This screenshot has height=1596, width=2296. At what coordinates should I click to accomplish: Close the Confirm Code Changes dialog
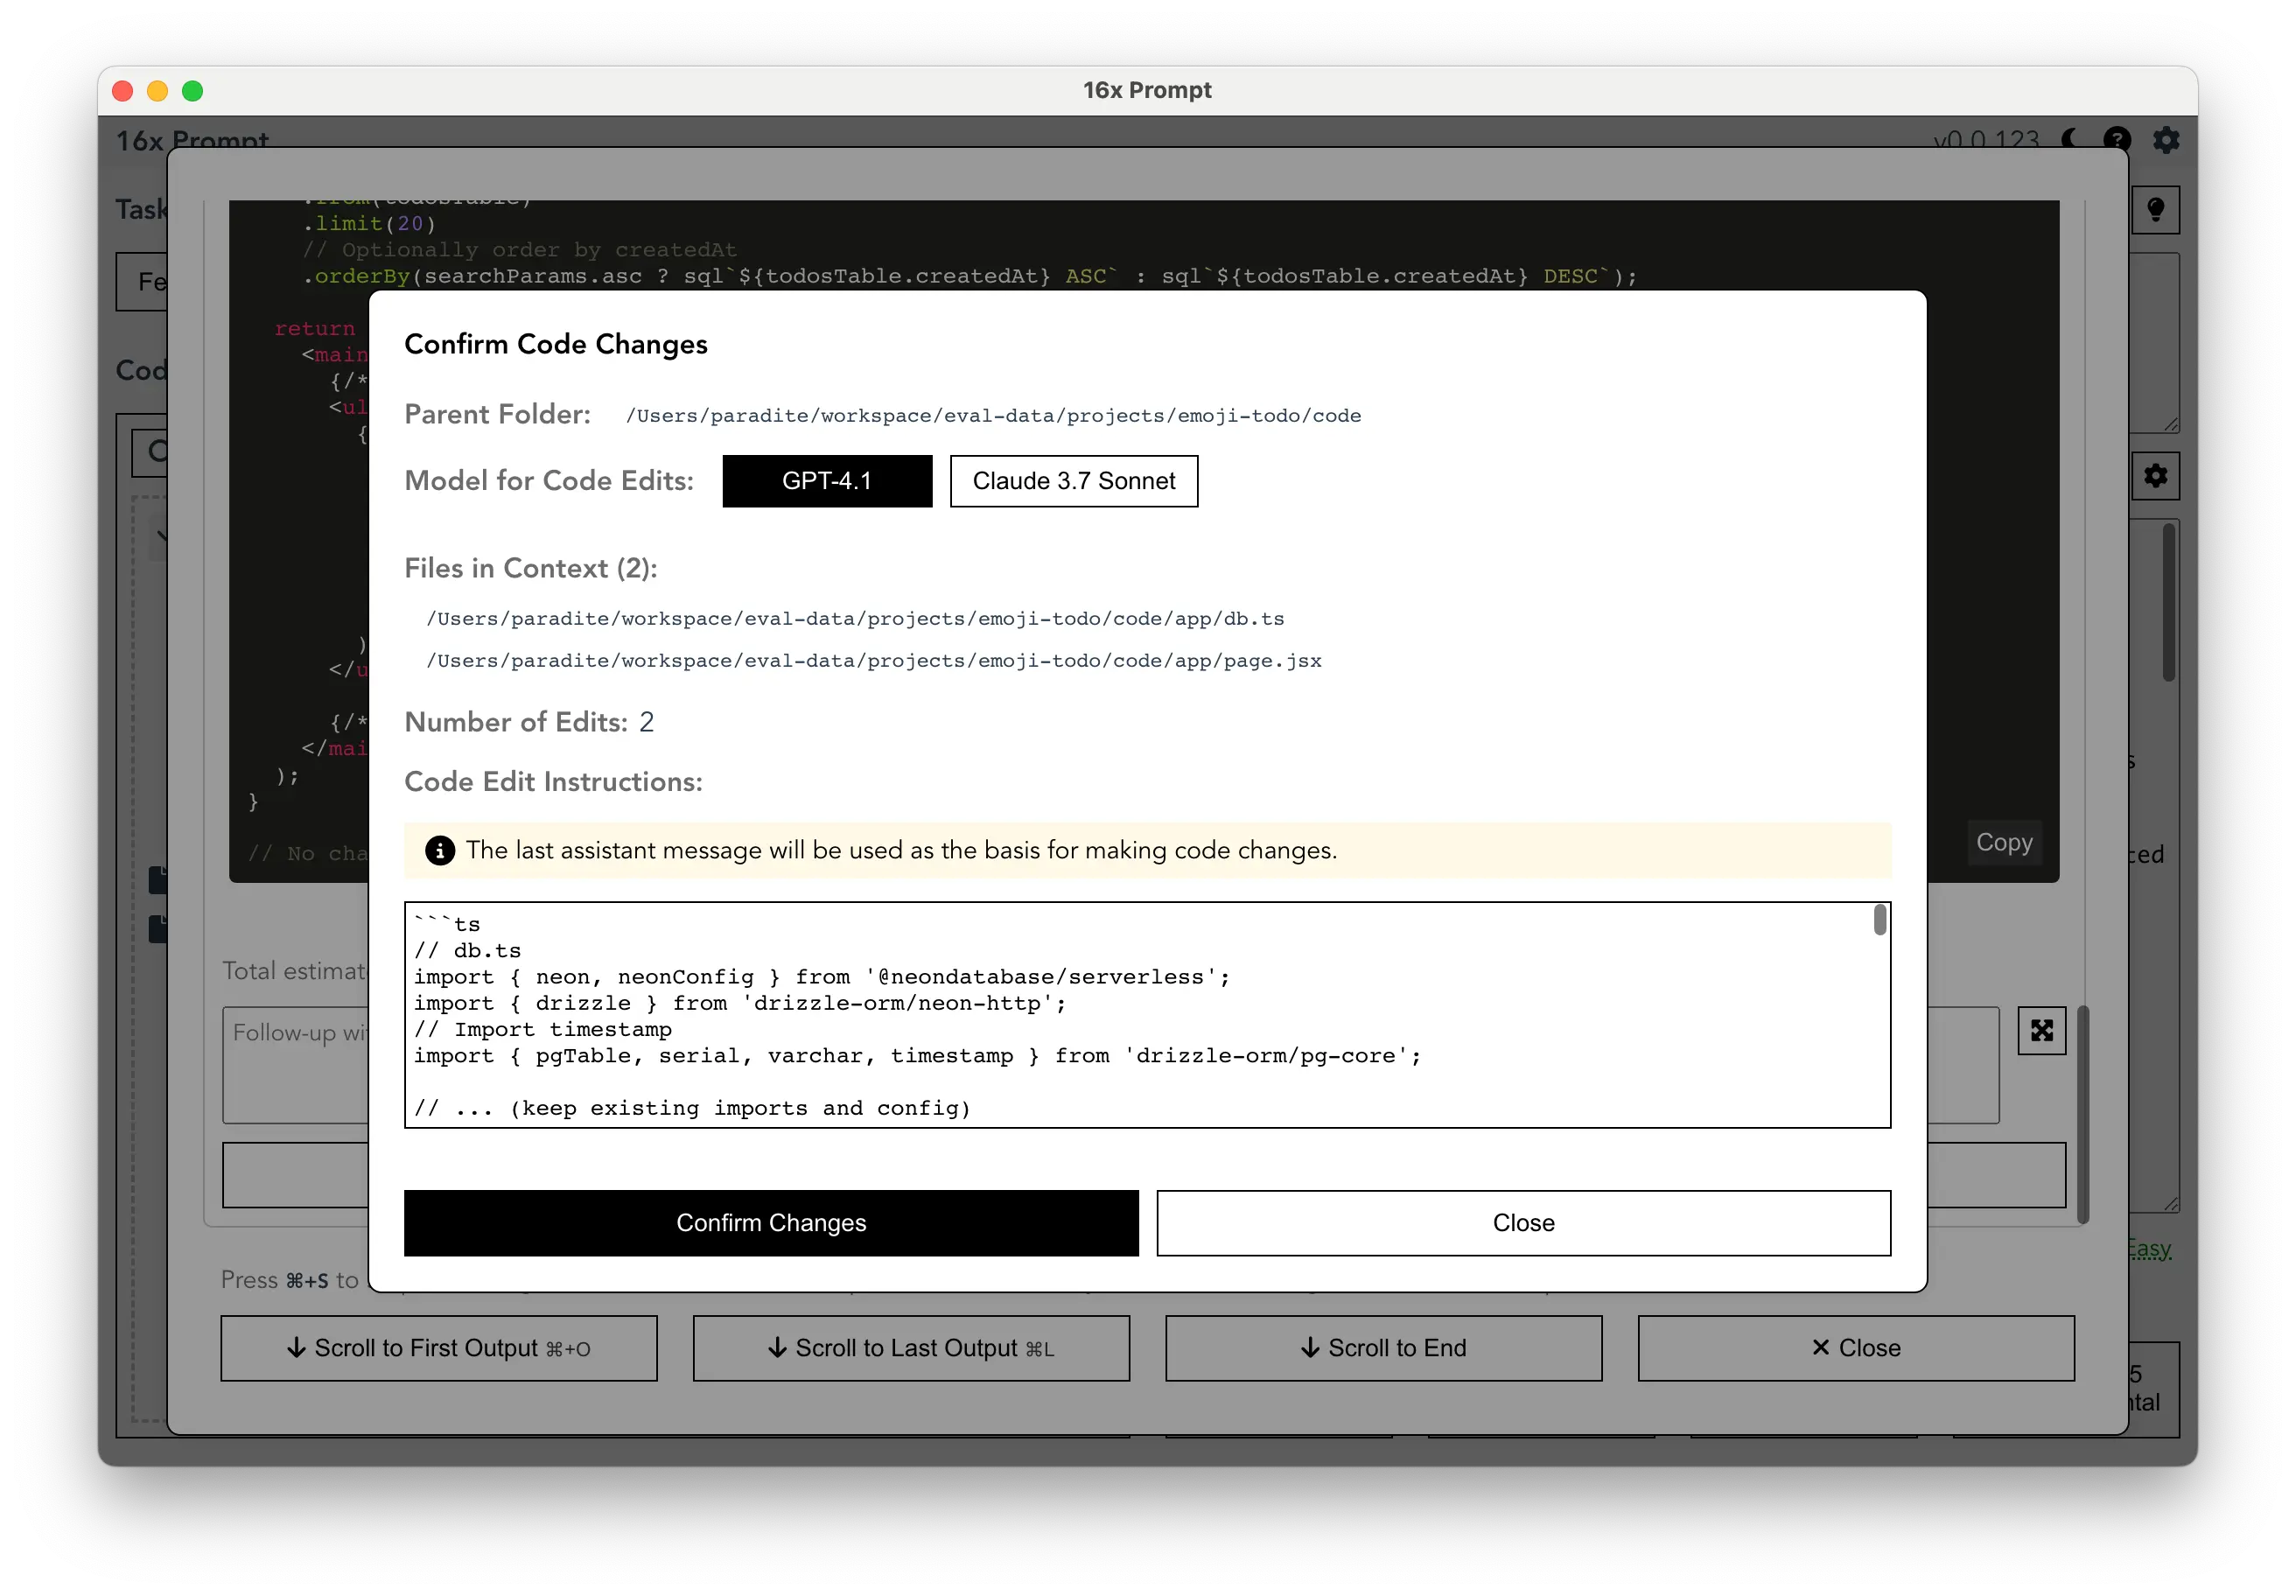point(1523,1222)
